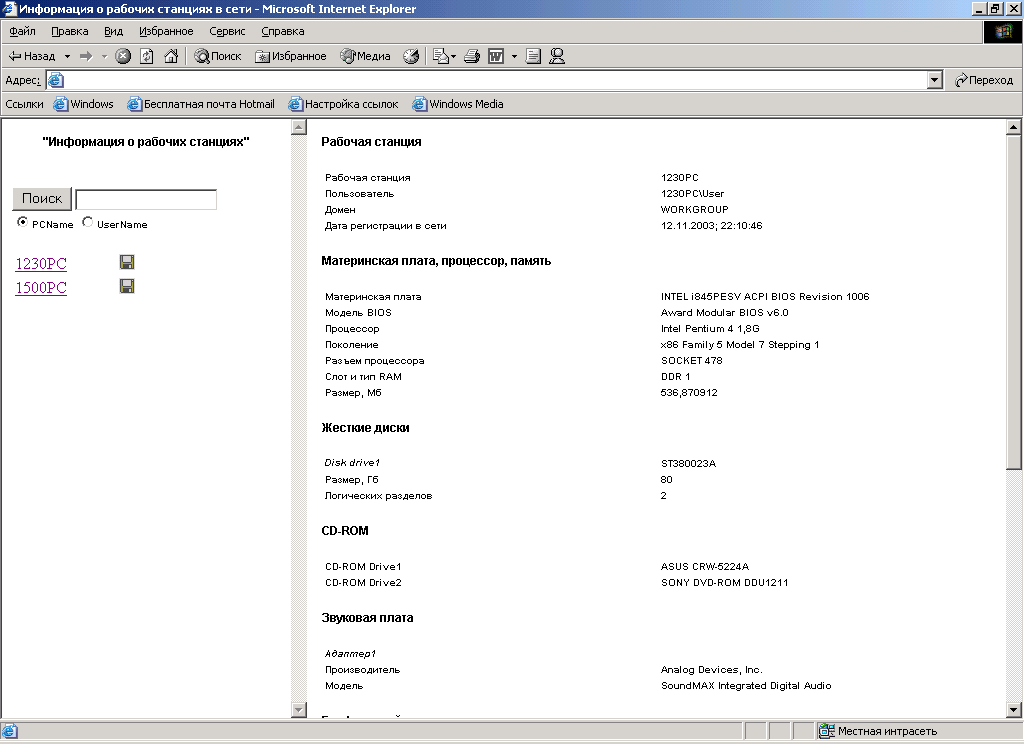Click the Поиск button in left pane
The width and height of the screenshot is (1024, 744).
pos(42,199)
